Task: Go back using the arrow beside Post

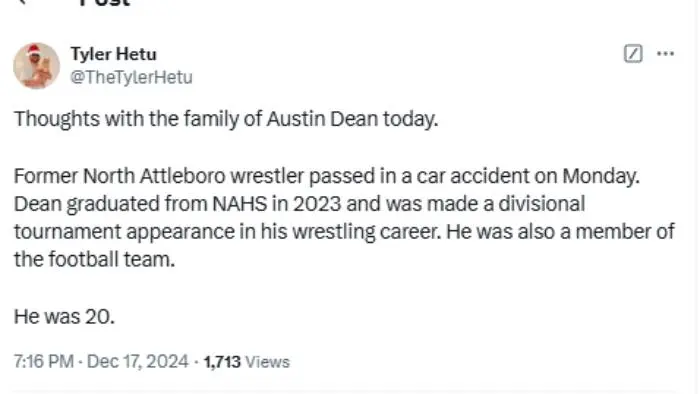Action: (x=23, y=1)
